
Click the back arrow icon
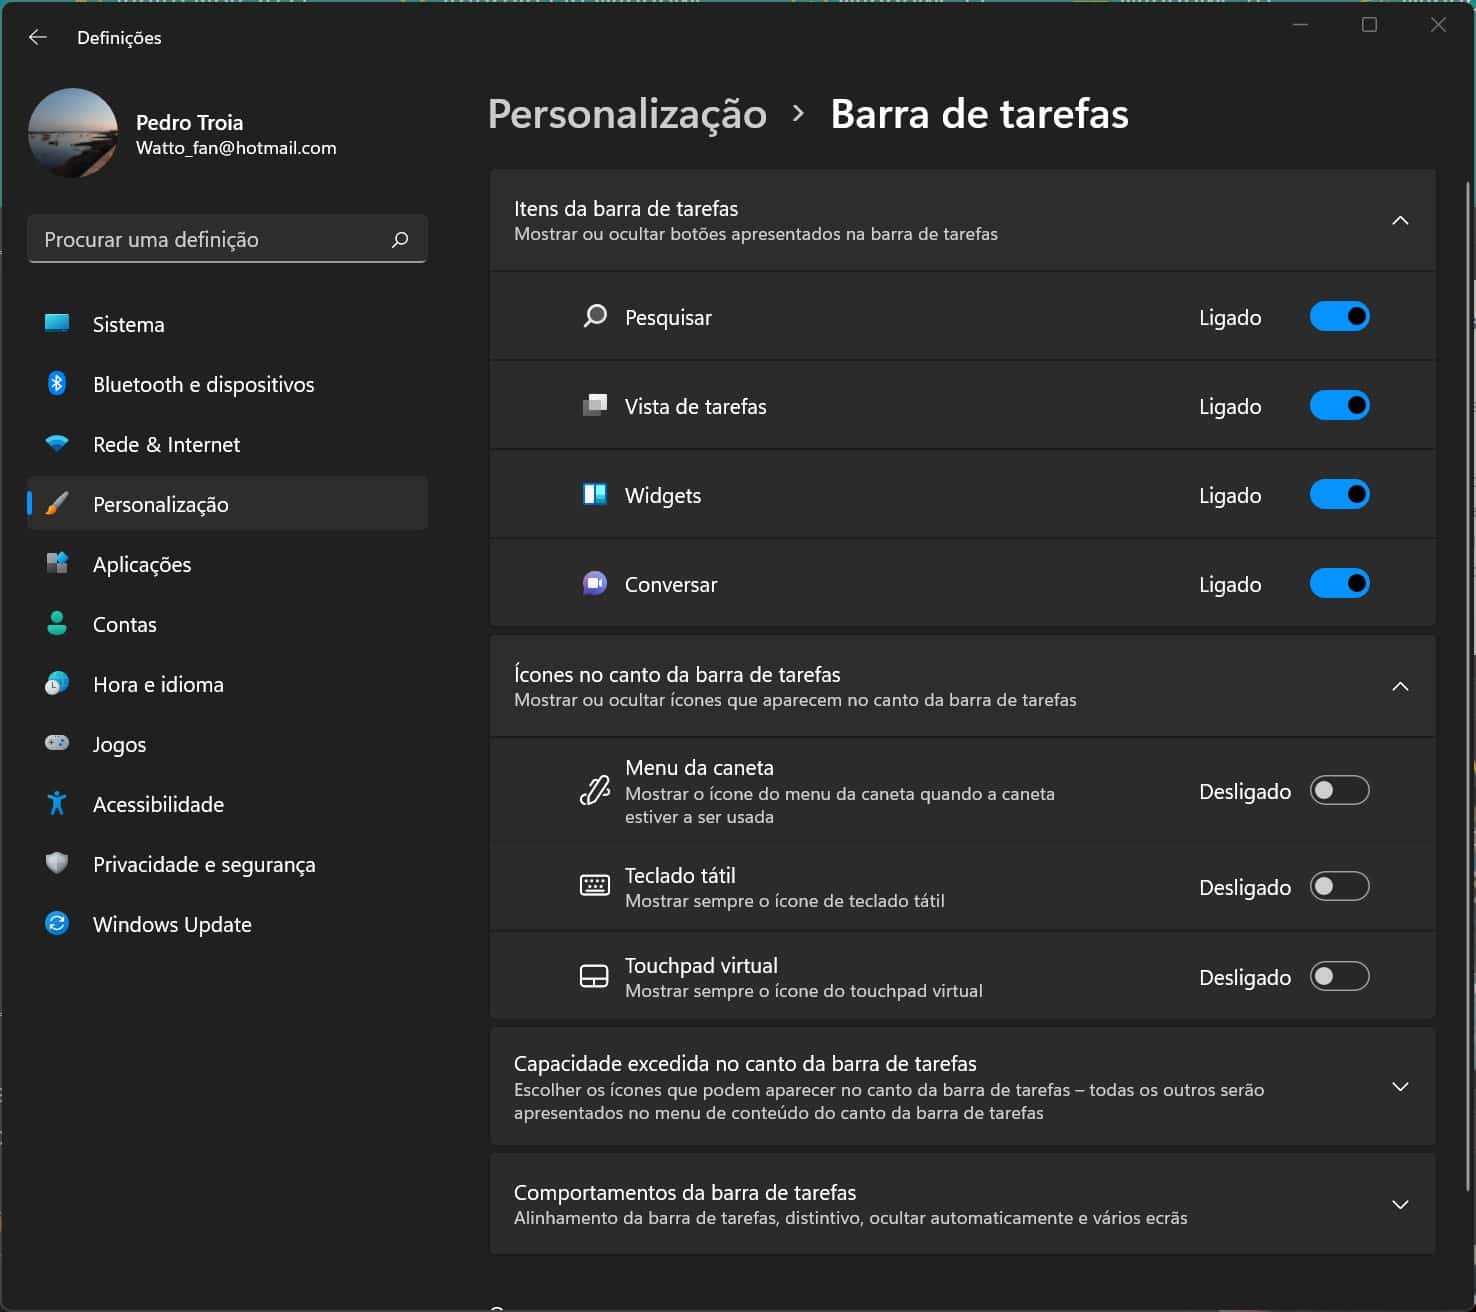click(x=38, y=37)
